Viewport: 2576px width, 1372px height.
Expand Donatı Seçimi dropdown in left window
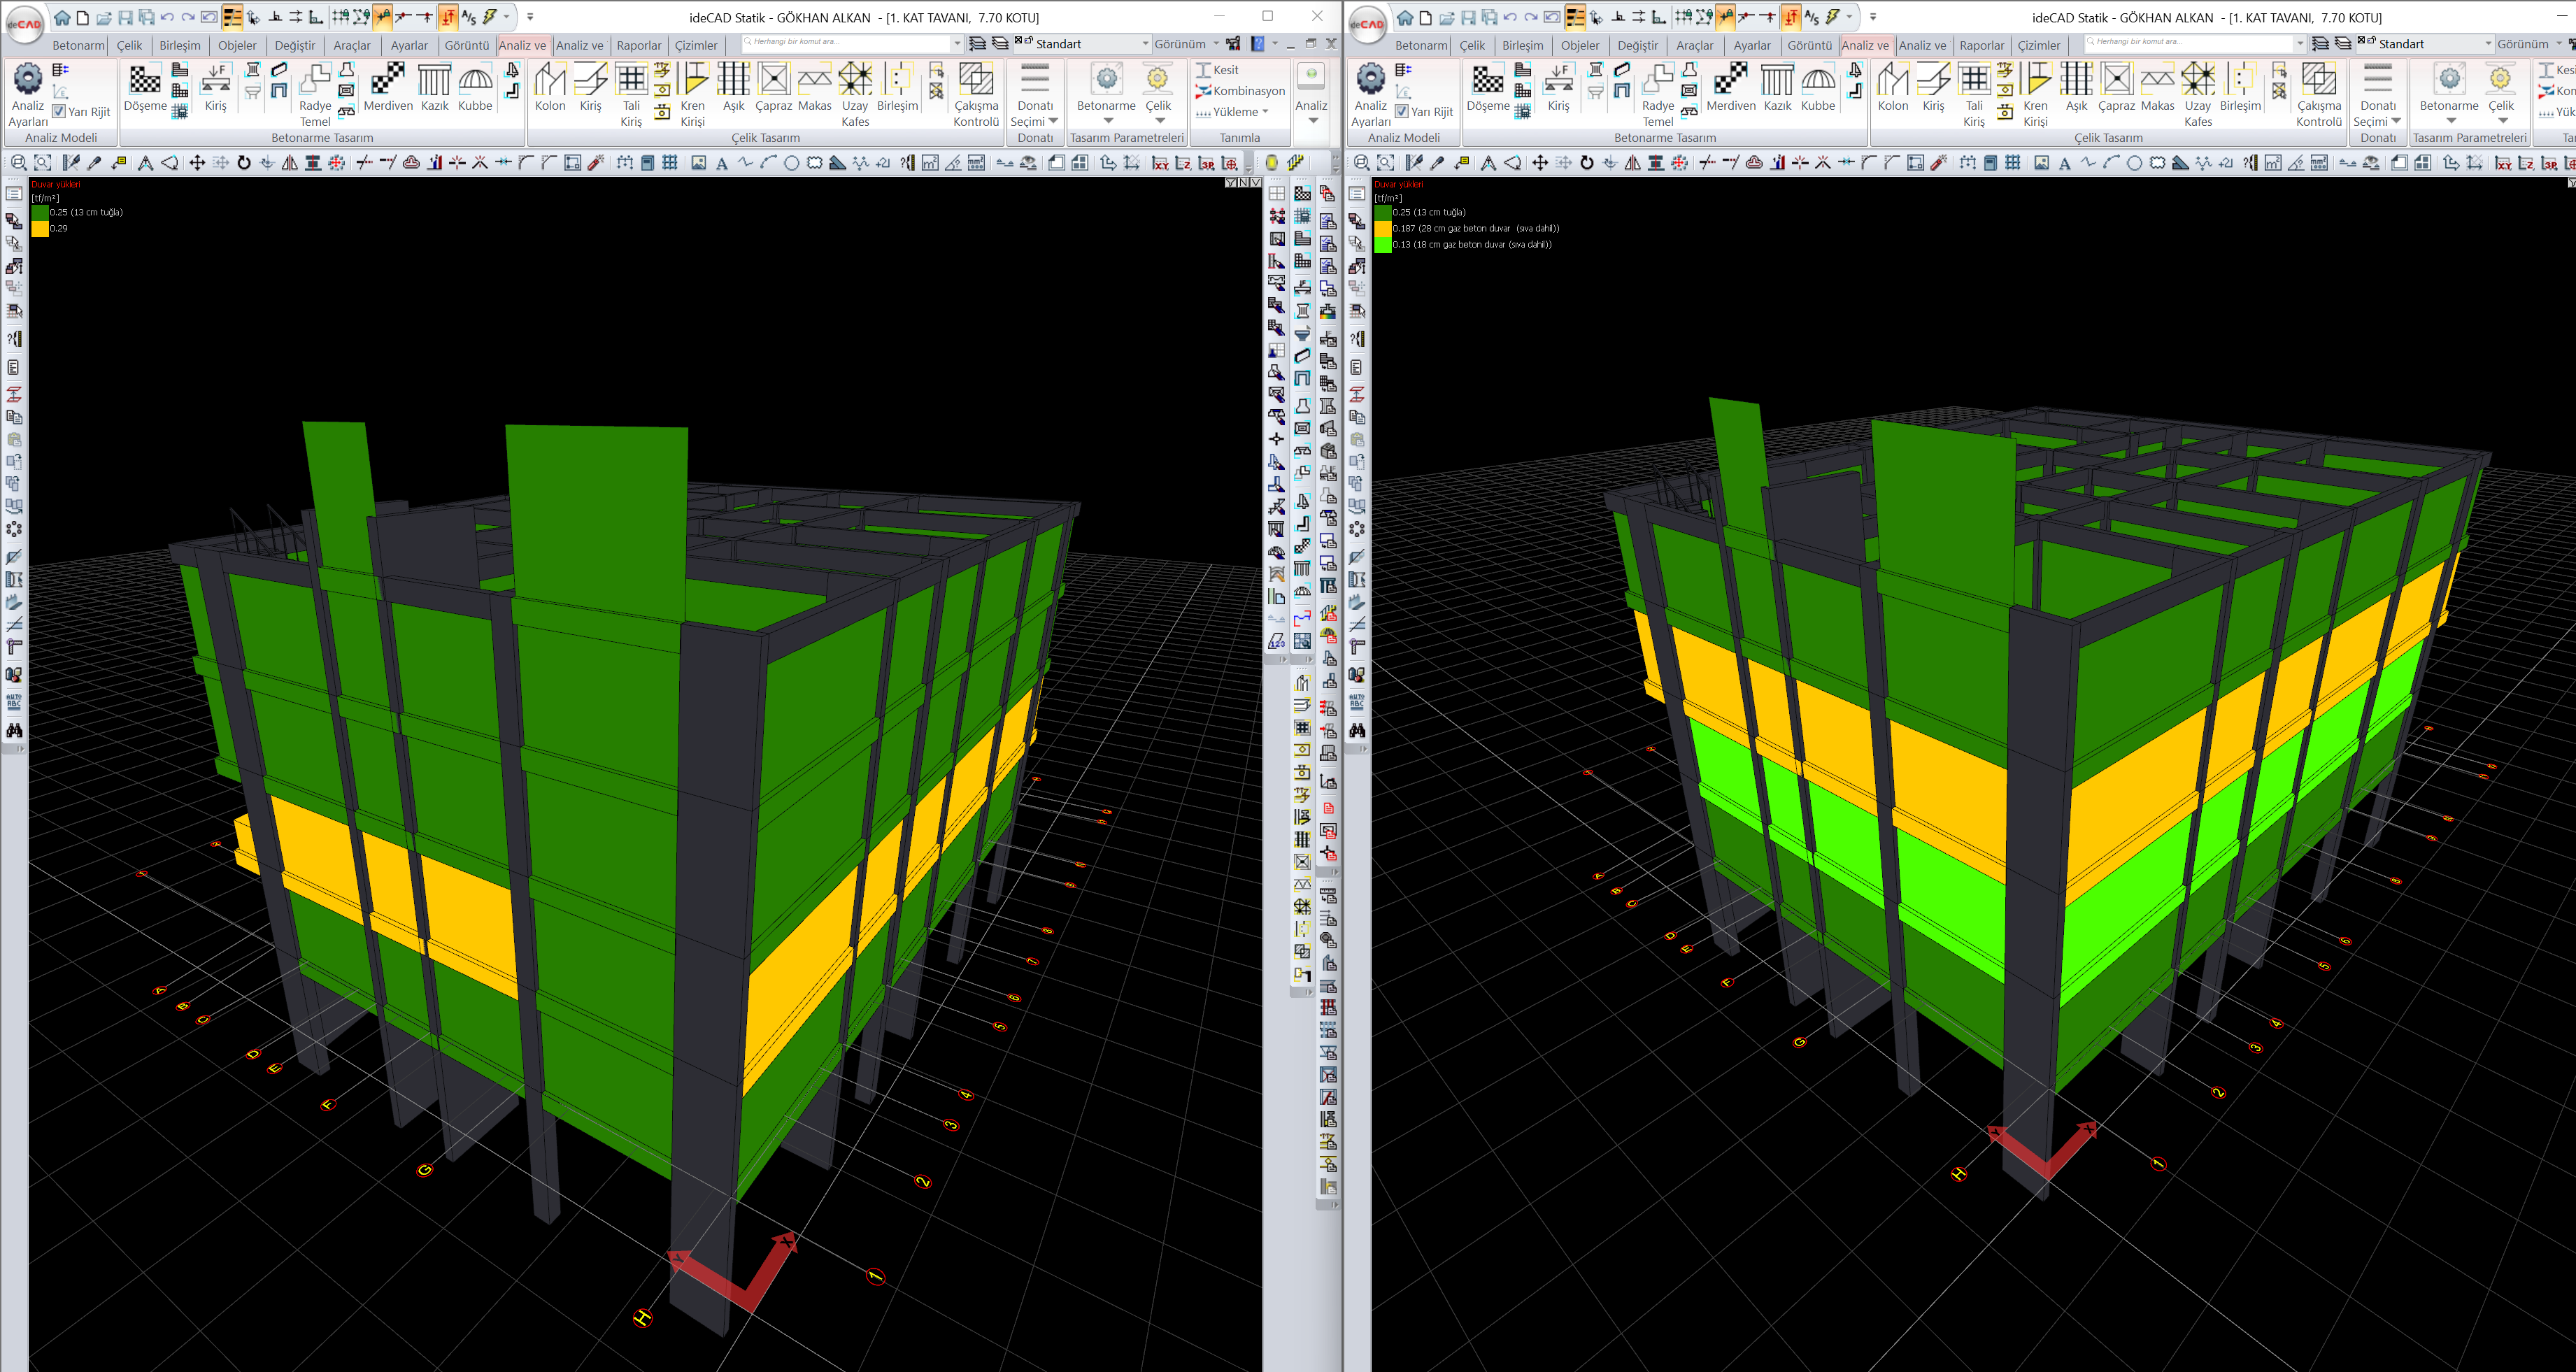(1053, 121)
